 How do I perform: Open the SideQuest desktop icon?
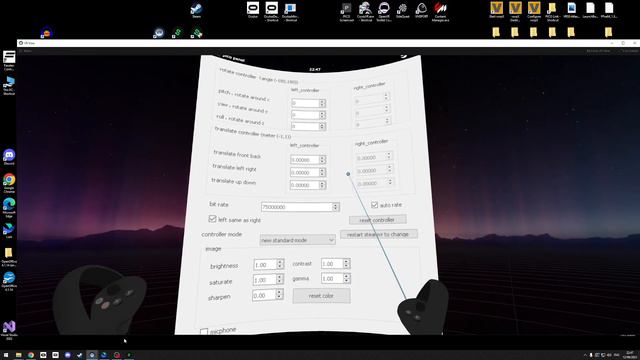(x=402, y=10)
